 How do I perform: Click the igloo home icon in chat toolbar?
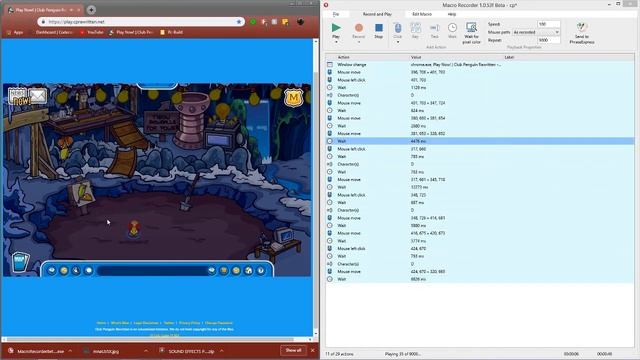[248, 270]
